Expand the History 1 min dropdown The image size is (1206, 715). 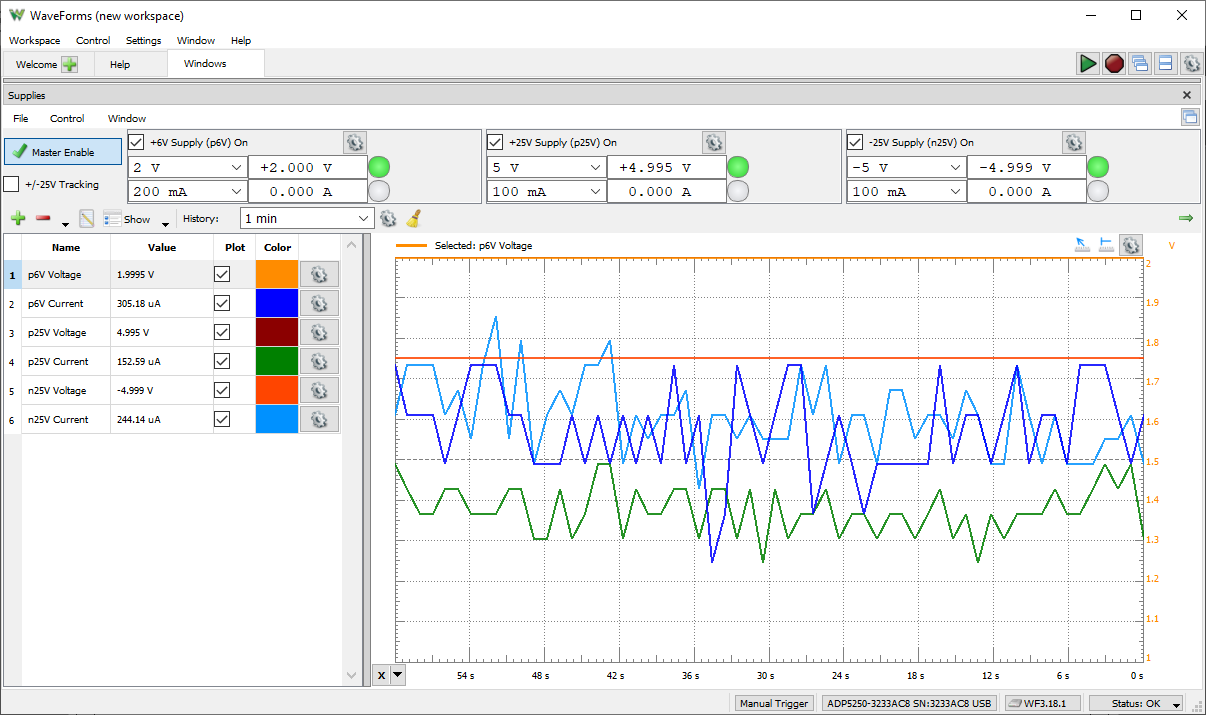pos(307,218)
